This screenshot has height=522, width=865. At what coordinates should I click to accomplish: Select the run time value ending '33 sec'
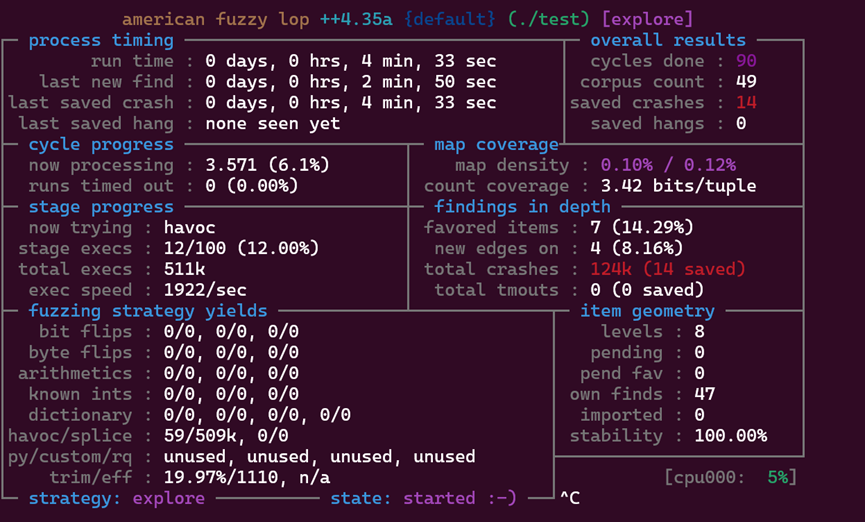pos(351,61)
